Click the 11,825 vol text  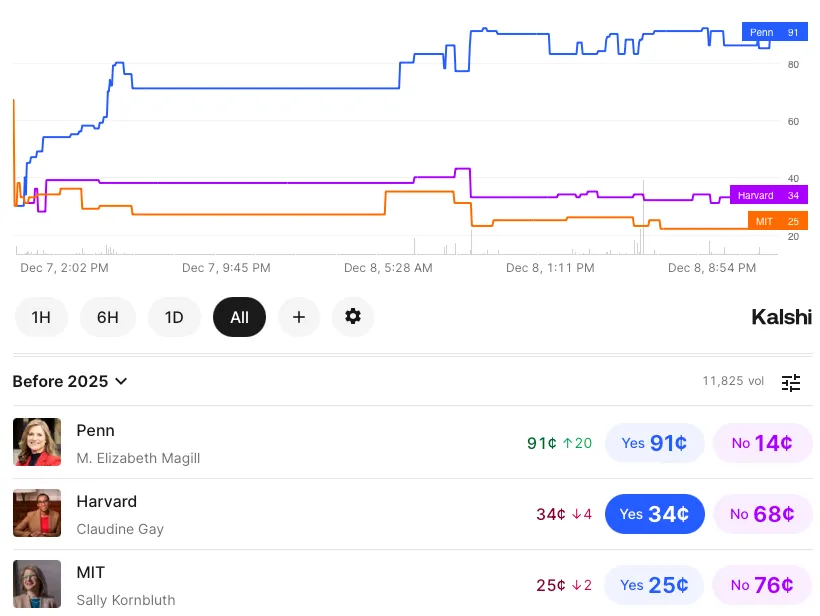pyautogui.click(x=733, y=381)
